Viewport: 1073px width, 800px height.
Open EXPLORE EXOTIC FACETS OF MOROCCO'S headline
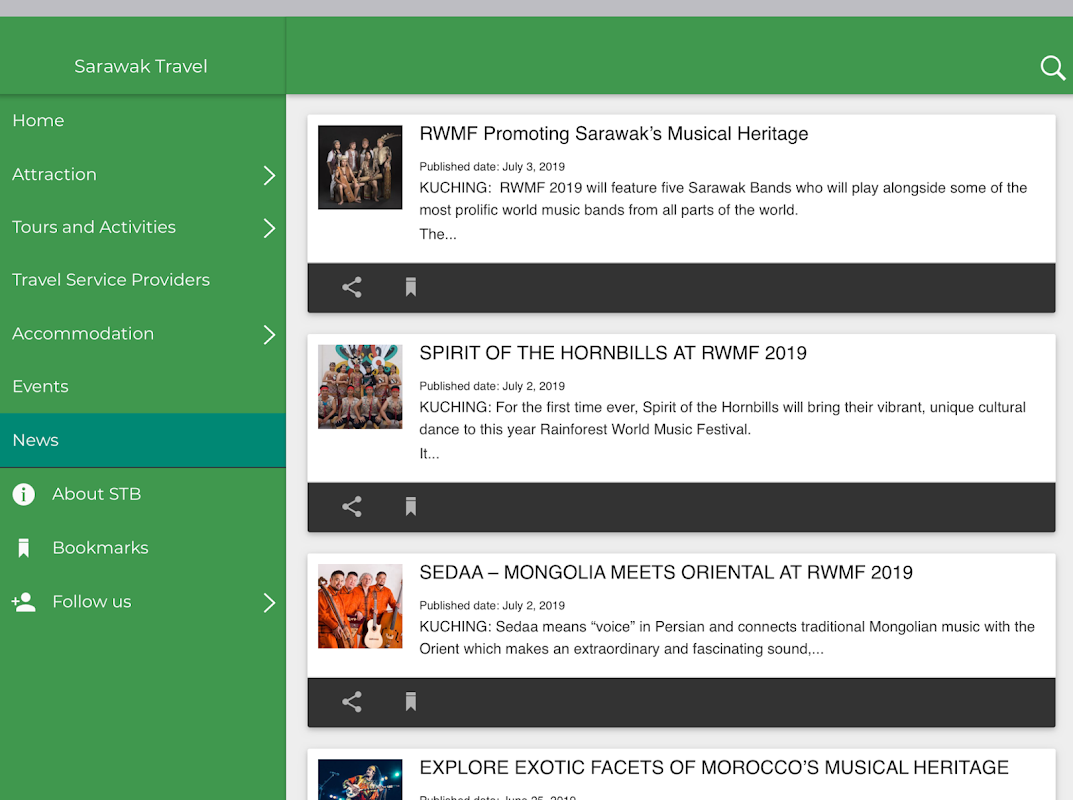click(714, 768)
